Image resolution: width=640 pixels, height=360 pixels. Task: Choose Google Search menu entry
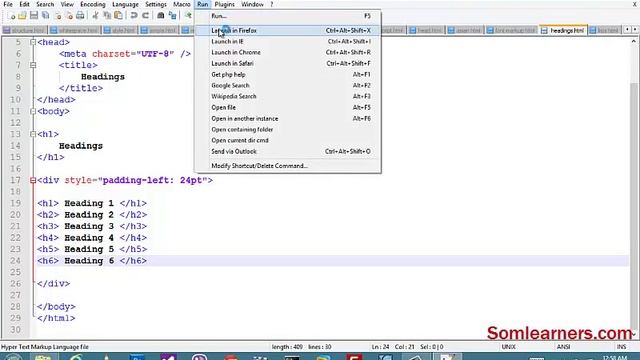click(288, 85)
